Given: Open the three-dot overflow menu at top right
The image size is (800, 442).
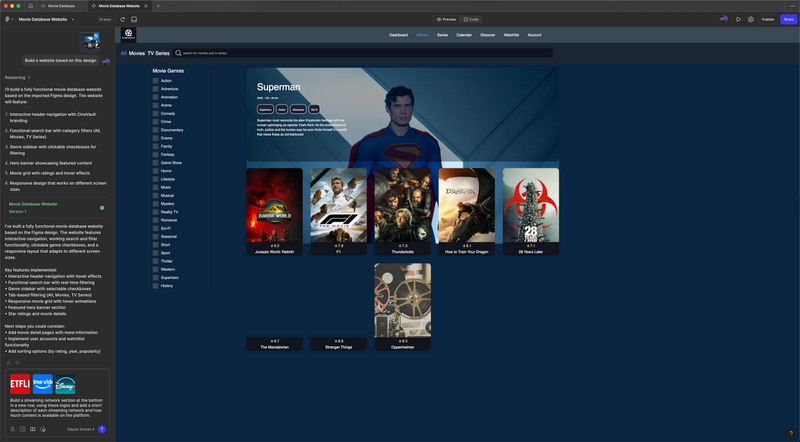Looking at the screenshot, I should 792,6.
